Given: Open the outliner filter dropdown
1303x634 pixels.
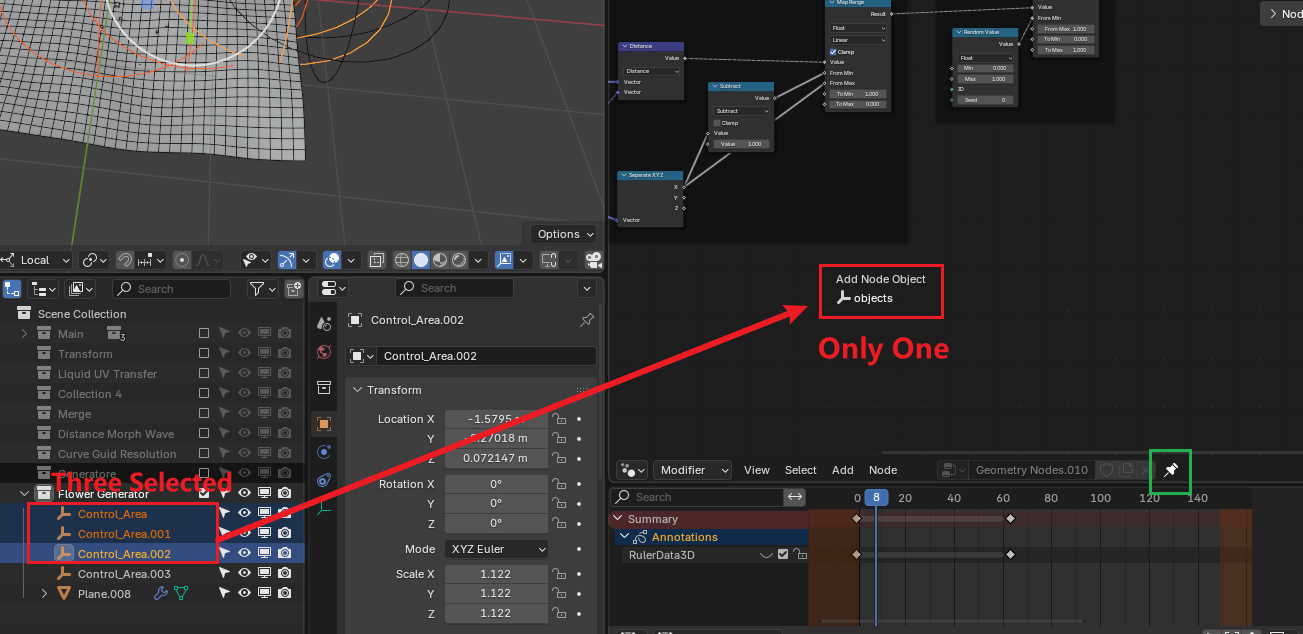Looking at the screenshot, I should pos(262,289).
